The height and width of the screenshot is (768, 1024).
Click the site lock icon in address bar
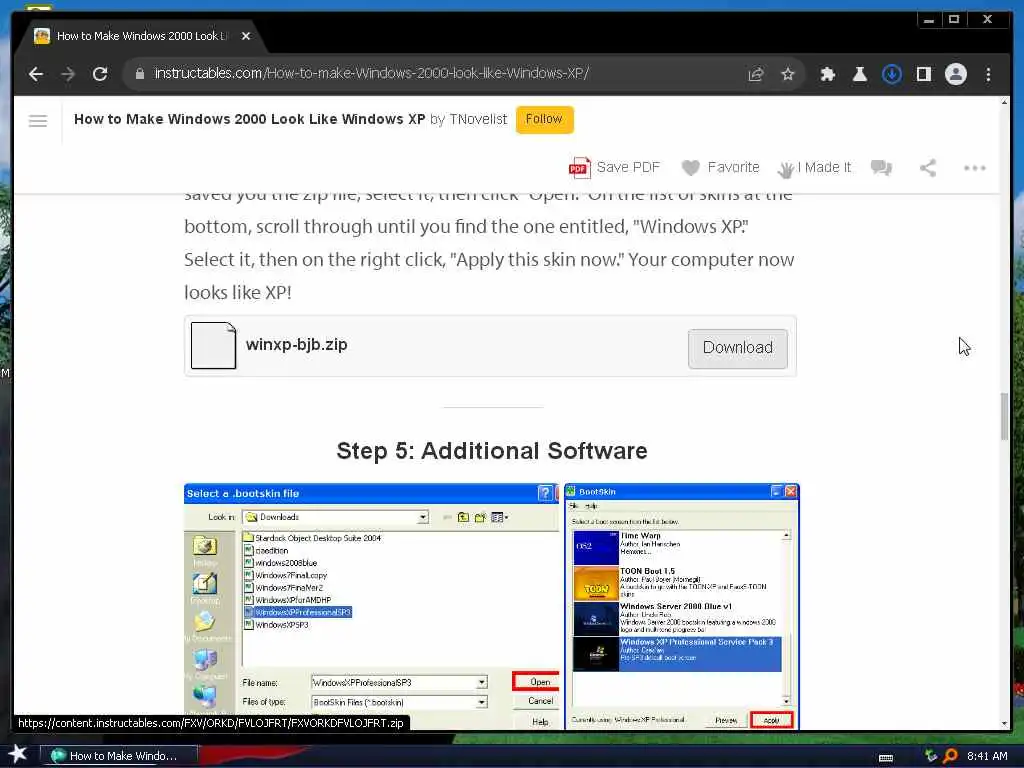pos(139,74)
